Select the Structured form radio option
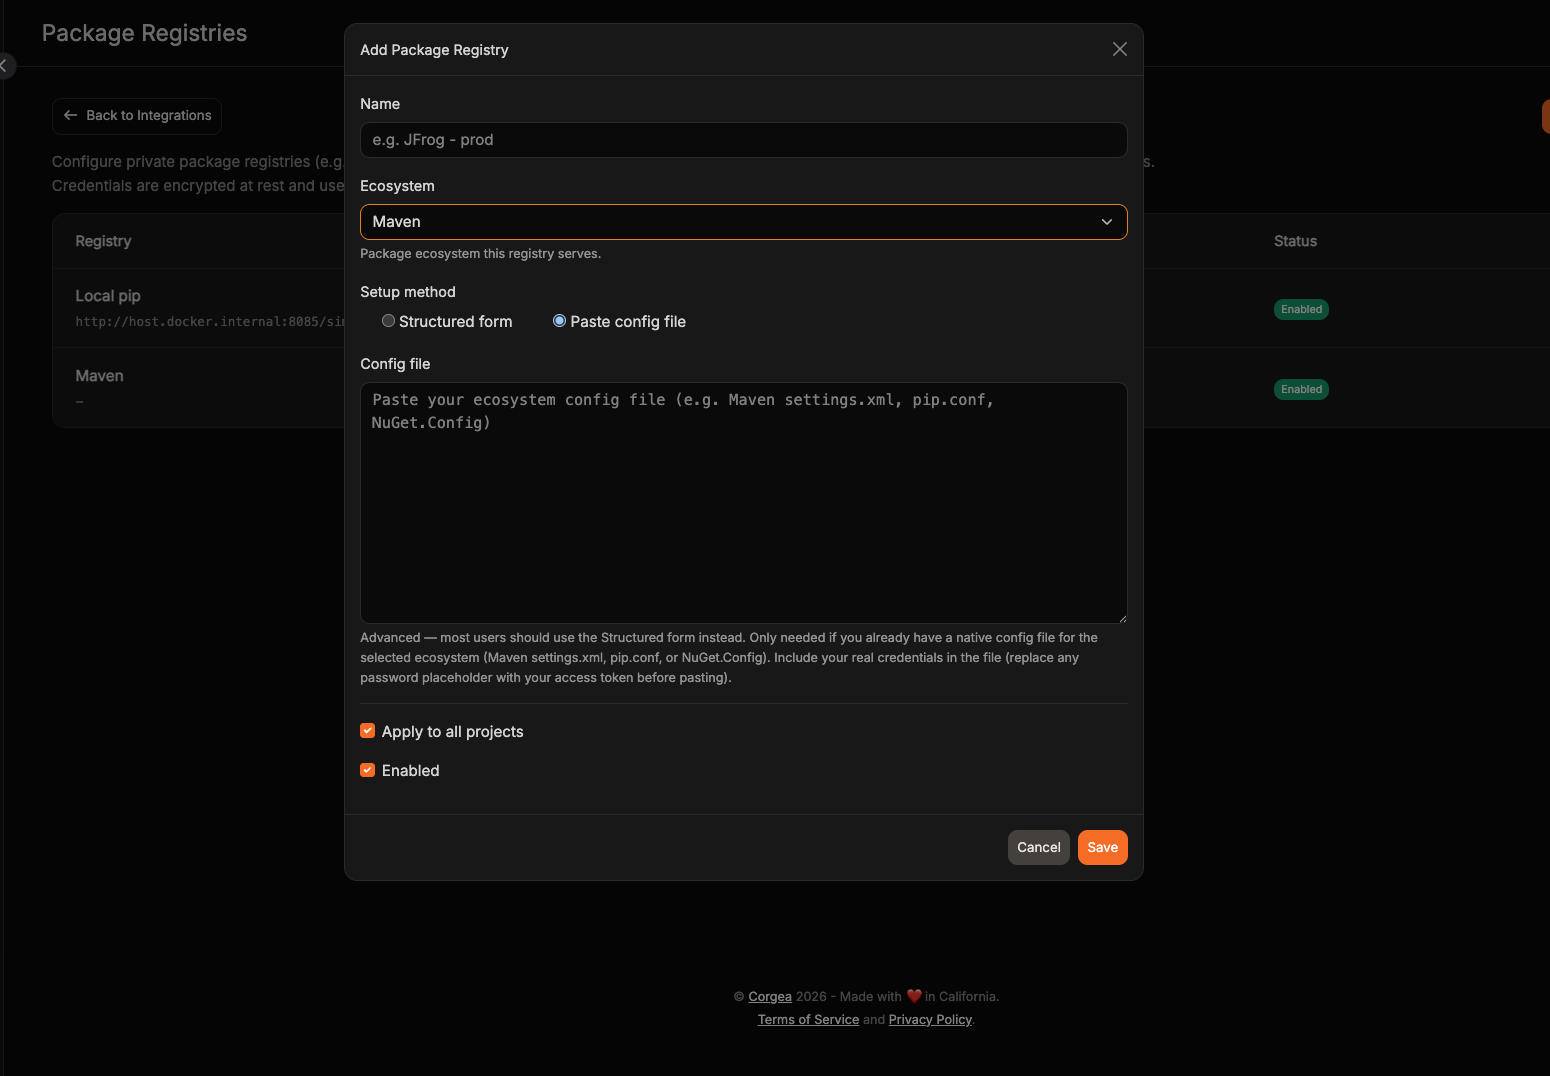The height and width of the screenshot is (1076, 1550). (388, 321)
